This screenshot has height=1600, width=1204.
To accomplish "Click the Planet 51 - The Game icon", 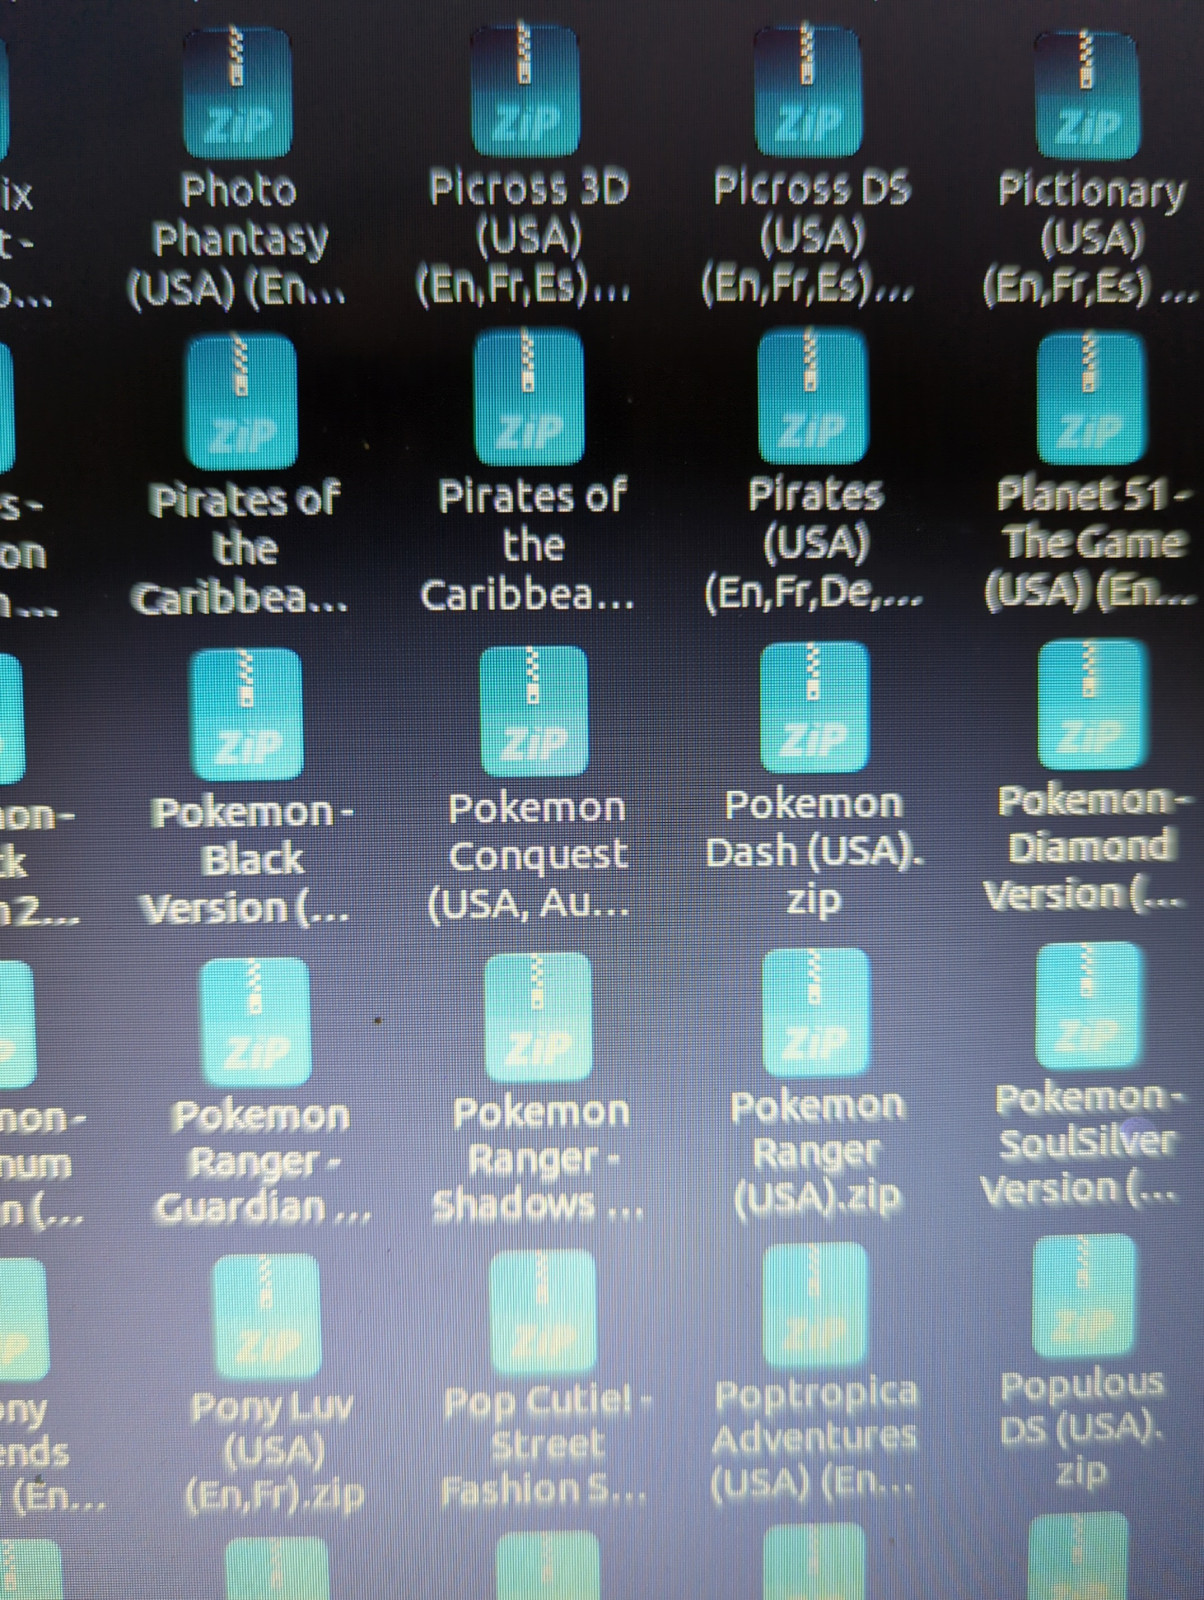I will click(1091, 398).
